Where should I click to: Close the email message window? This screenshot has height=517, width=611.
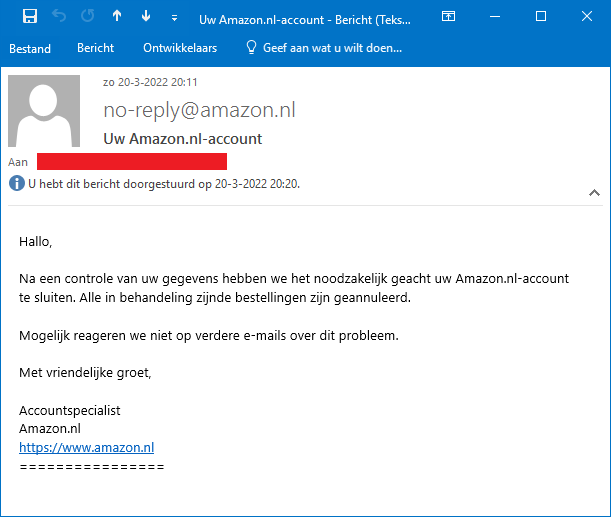point(587,17)
